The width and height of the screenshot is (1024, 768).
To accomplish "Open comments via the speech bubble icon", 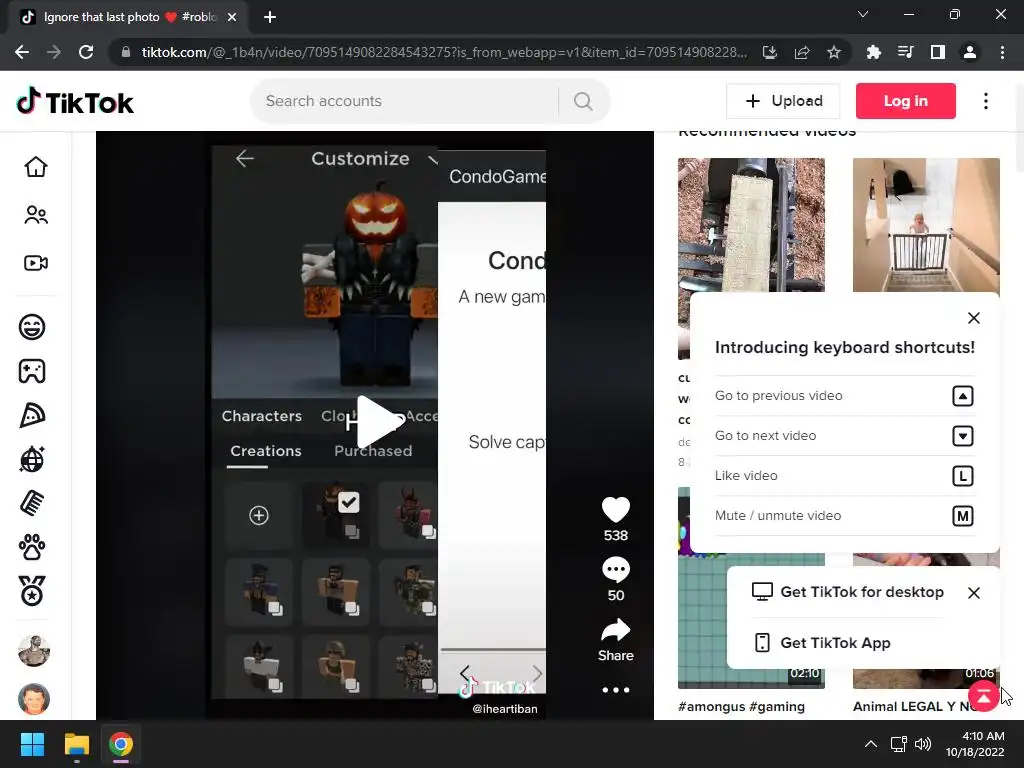I will [615, 570].
